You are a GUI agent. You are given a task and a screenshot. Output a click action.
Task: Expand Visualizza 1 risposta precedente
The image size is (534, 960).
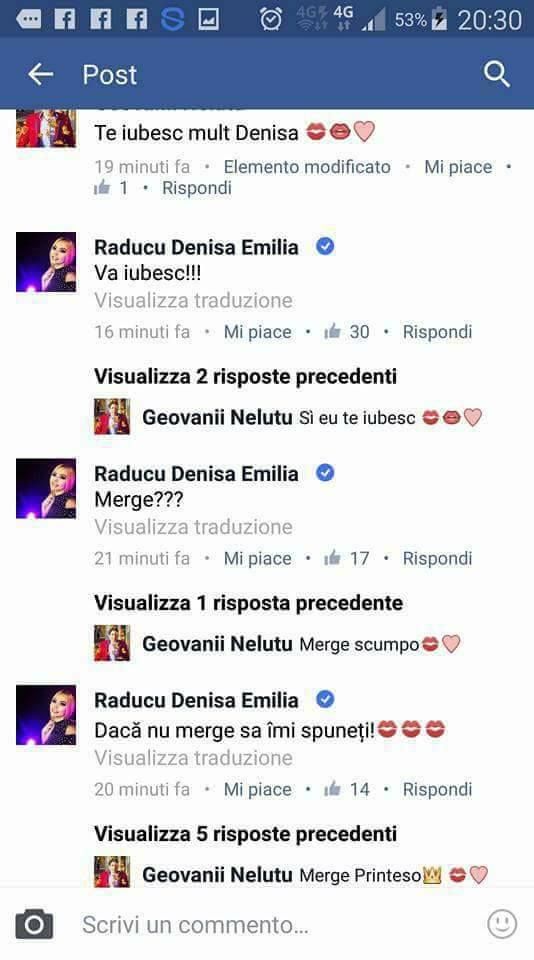(249, 602)
